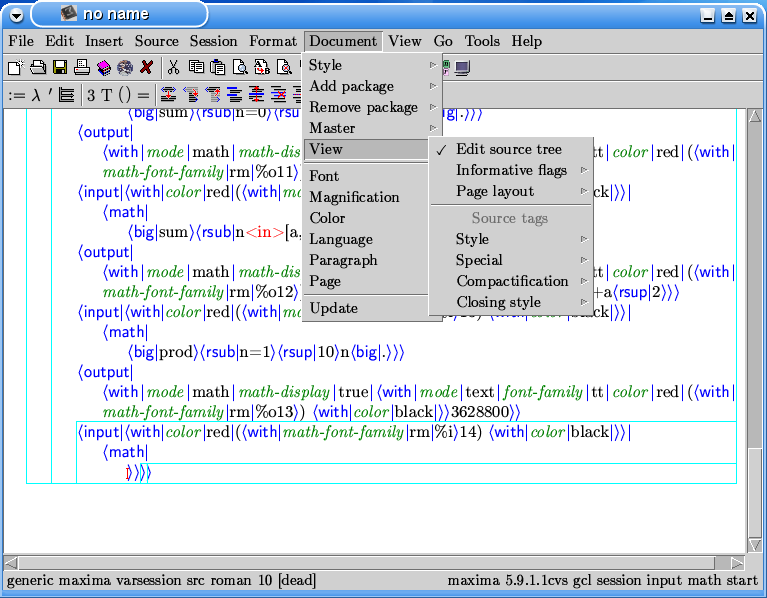Open the Tools menu
The height and width of the screenshot is (598, 767).
[482, 41]
